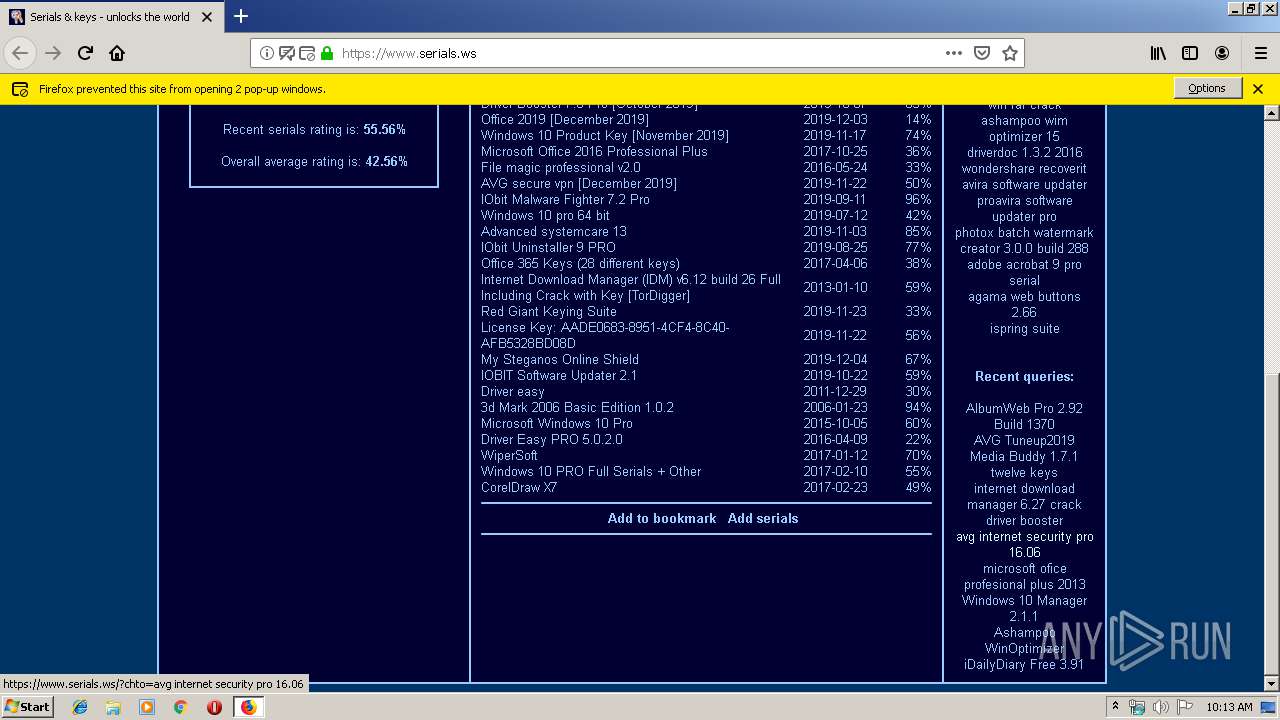
Task: Click the taskbar clock 10:13 AM
Action: 1229,707
